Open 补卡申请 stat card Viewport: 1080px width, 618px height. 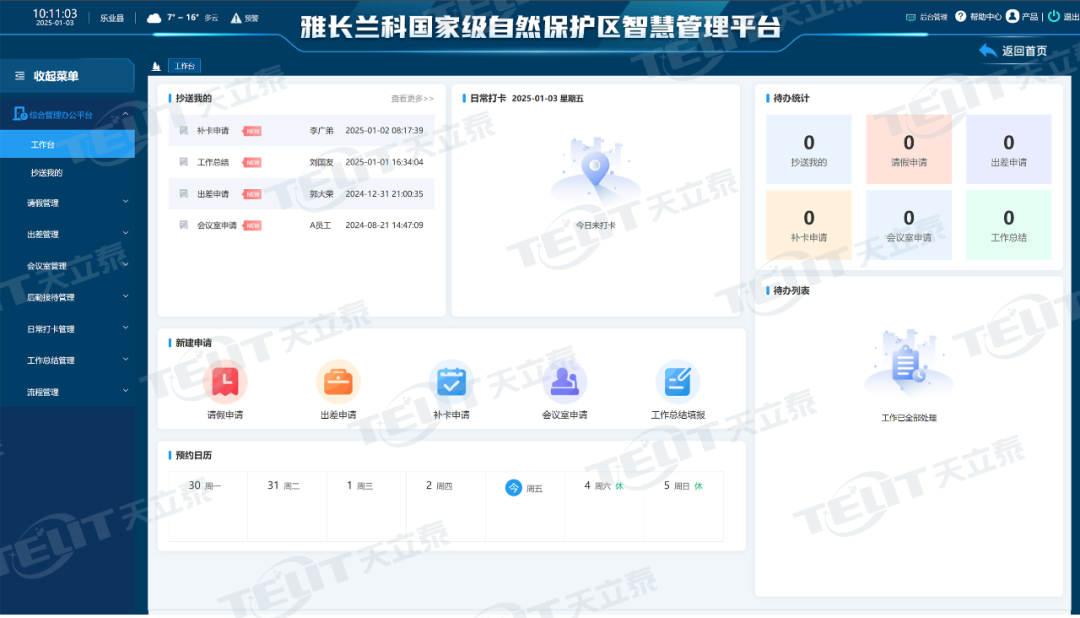click(x=809, y=225)
